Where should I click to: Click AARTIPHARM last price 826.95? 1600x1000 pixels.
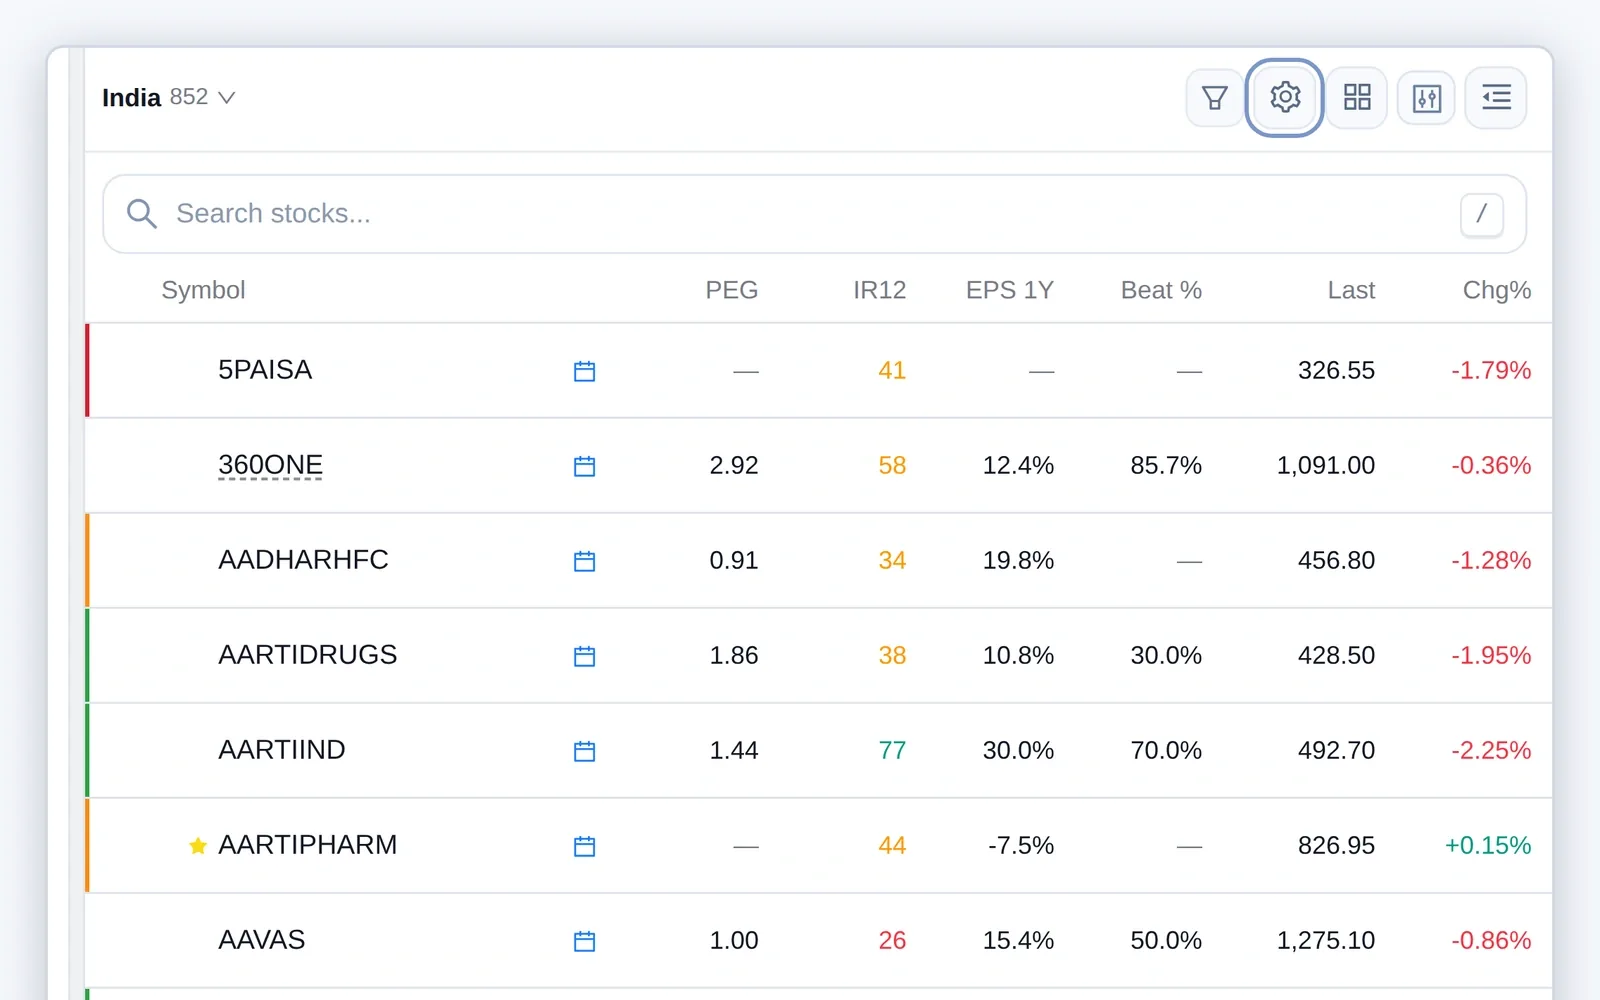[1336, 846]
